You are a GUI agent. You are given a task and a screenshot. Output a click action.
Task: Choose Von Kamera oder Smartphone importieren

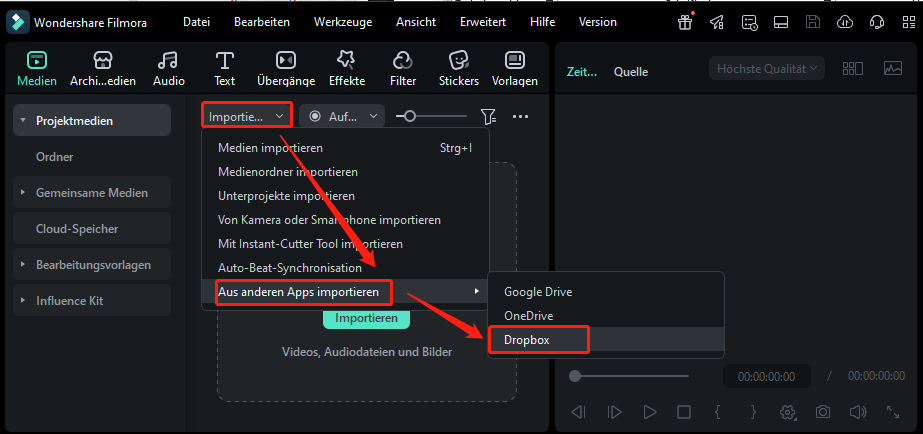click(x=346, y=220)
